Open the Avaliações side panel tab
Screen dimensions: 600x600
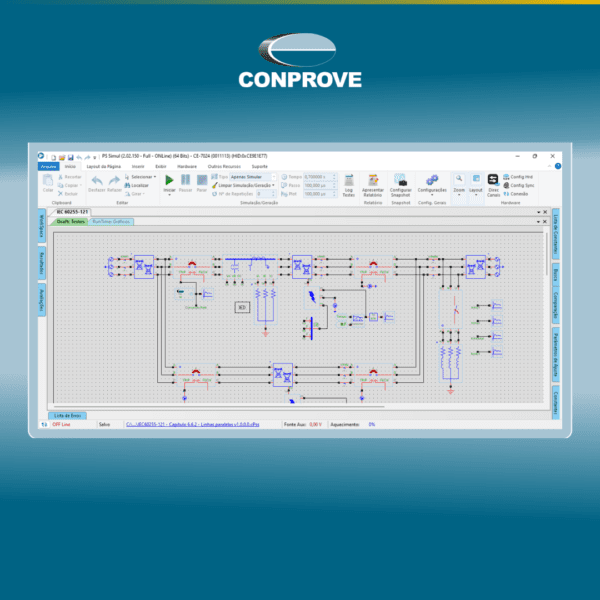tap(42, 300)
